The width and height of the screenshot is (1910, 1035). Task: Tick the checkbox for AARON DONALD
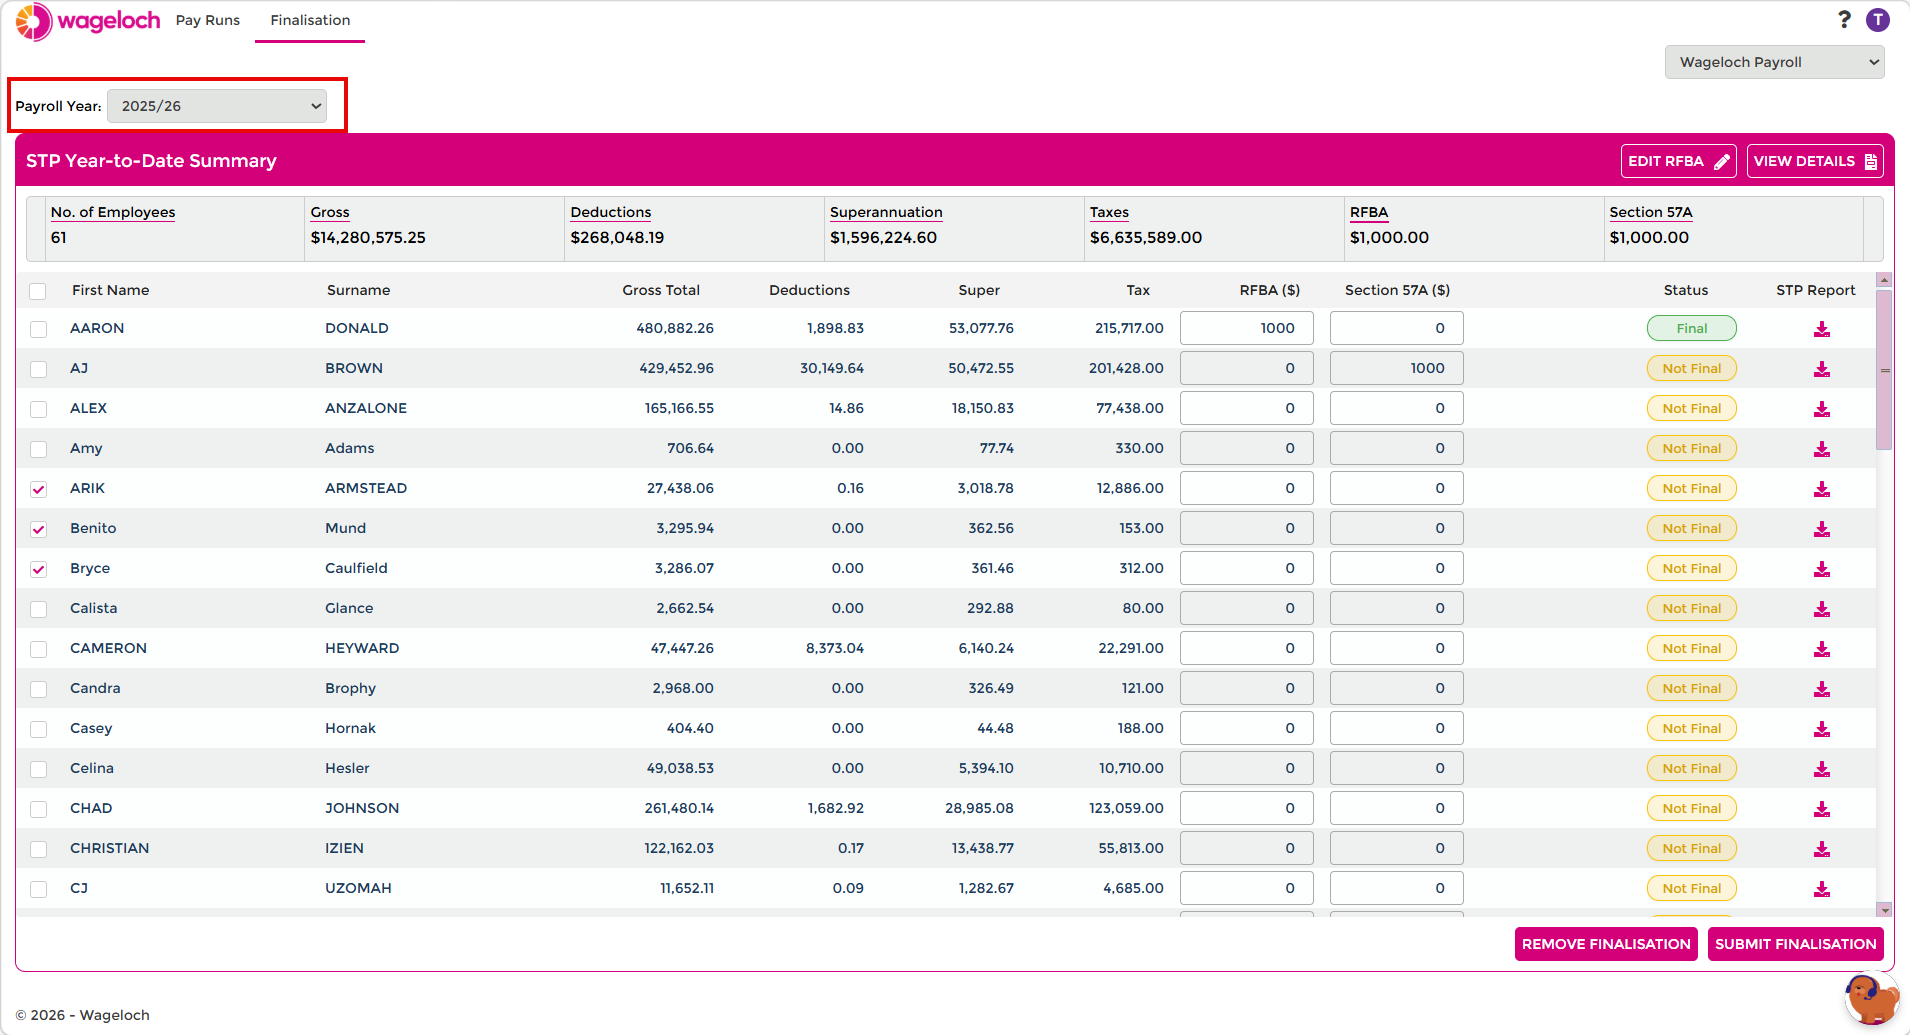[x=38, y=329]
